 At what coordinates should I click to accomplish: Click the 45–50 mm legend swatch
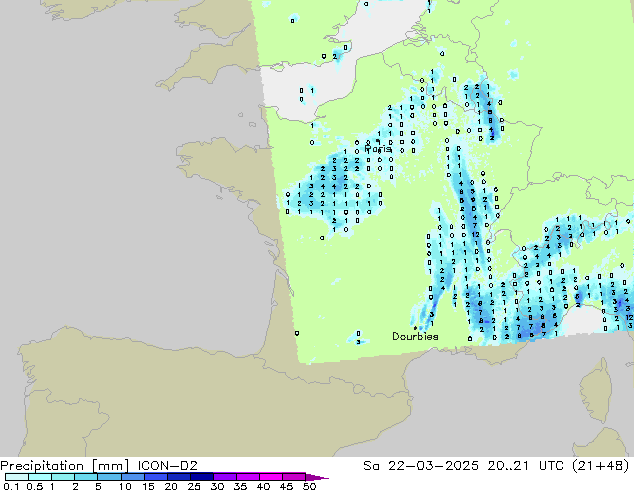294,477
